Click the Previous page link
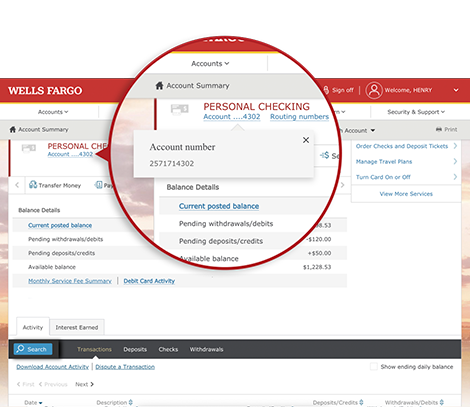 [x=53, y=384]
